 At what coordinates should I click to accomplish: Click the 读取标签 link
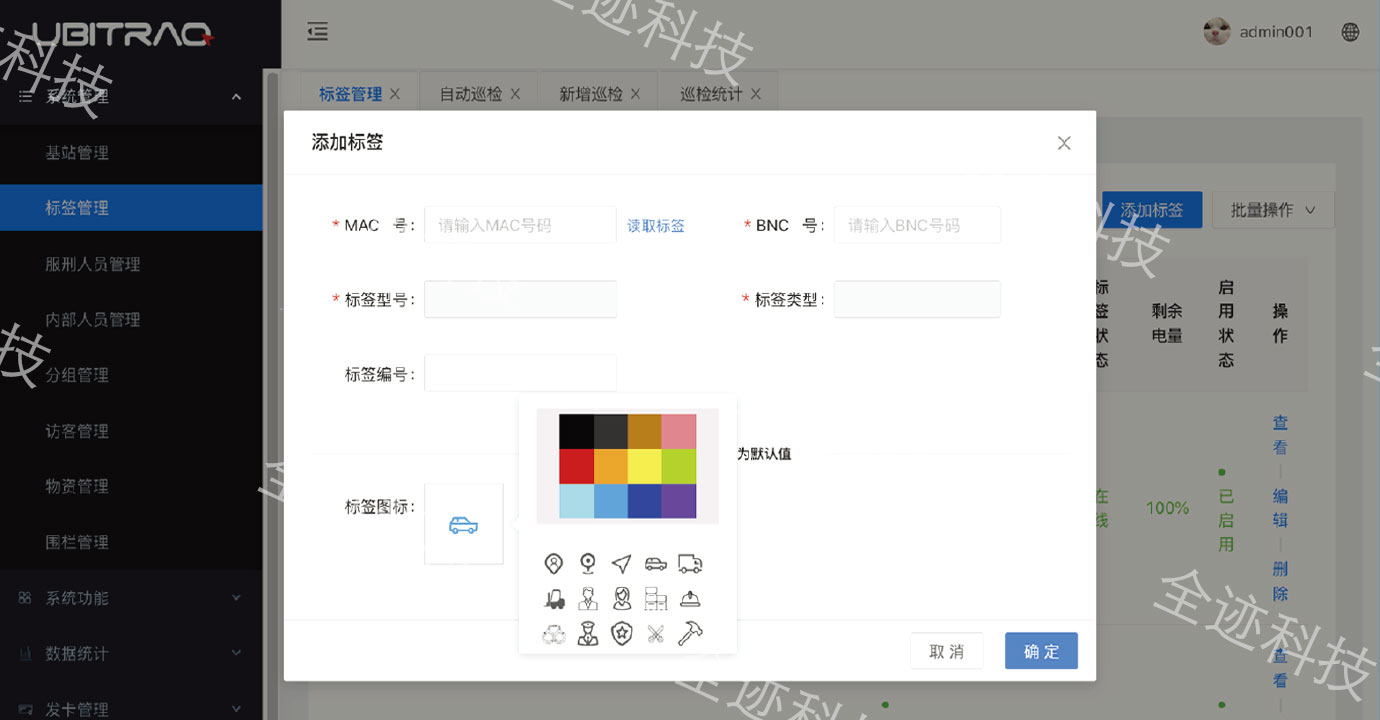pos(656,226)
